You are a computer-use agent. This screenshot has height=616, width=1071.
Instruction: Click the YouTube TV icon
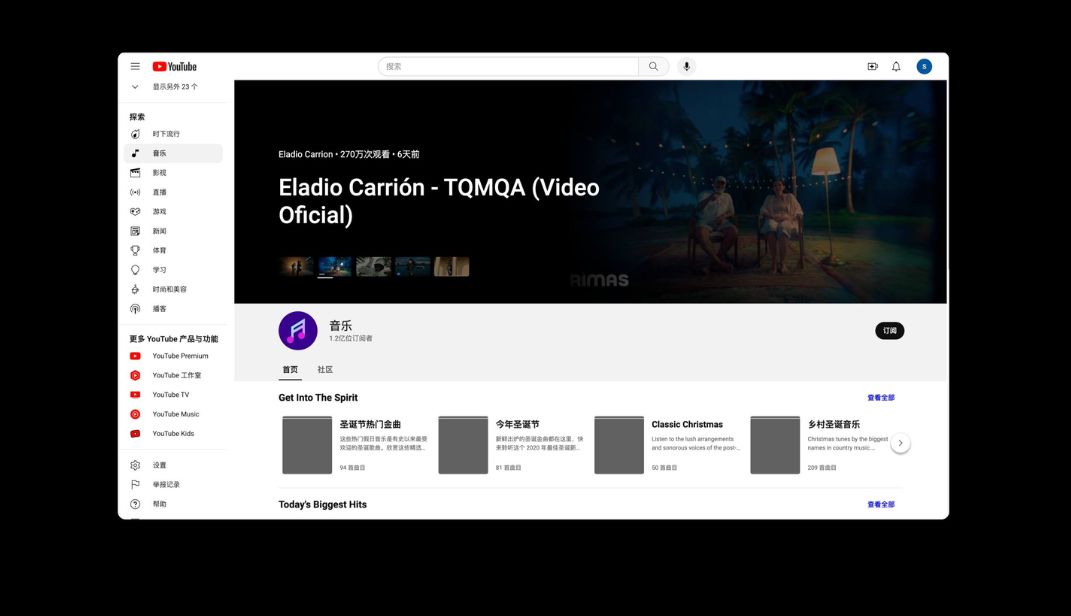coord(135,395)
